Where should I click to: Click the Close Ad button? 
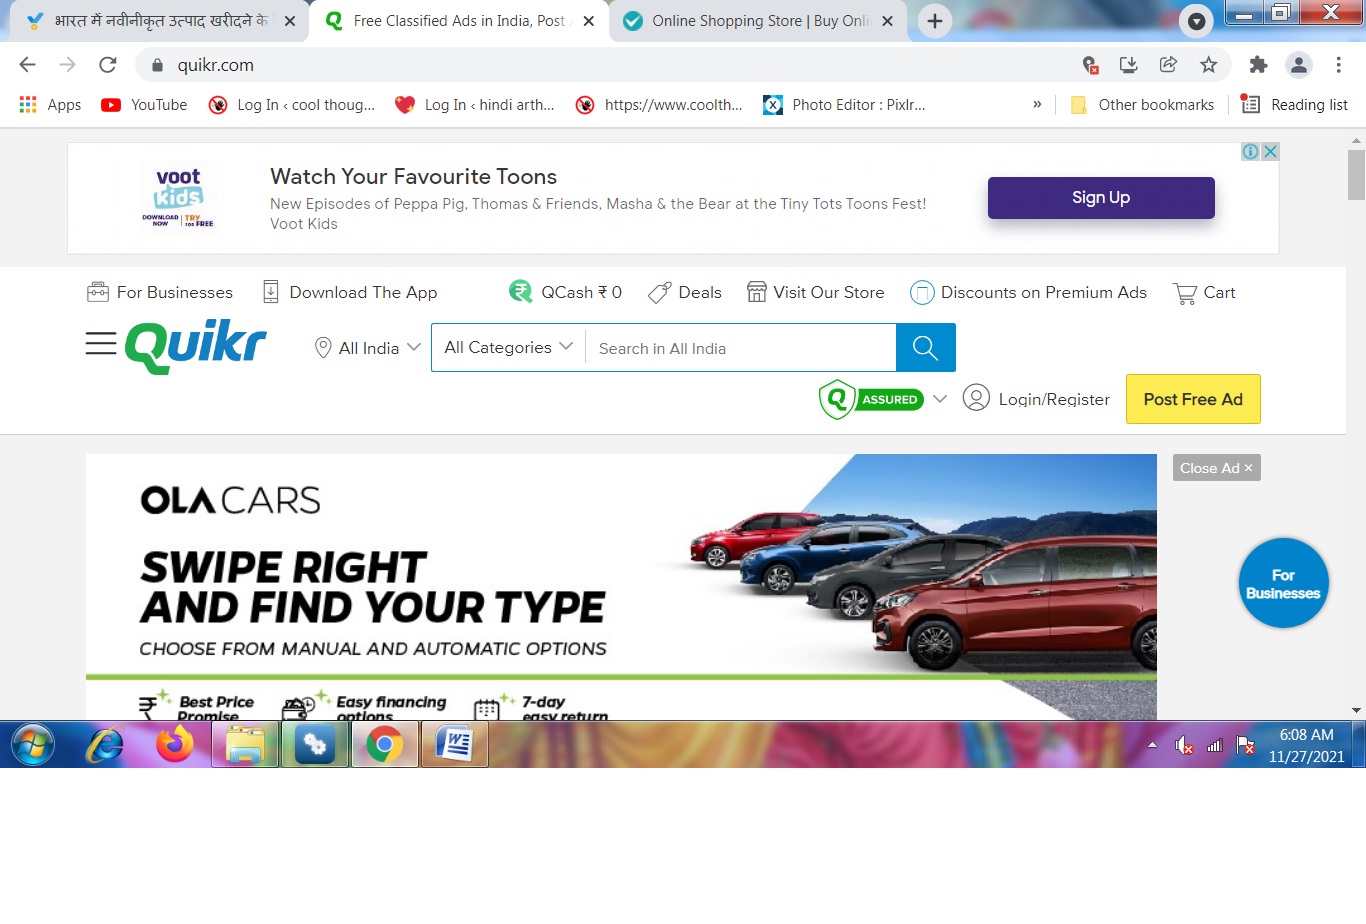1216,468
